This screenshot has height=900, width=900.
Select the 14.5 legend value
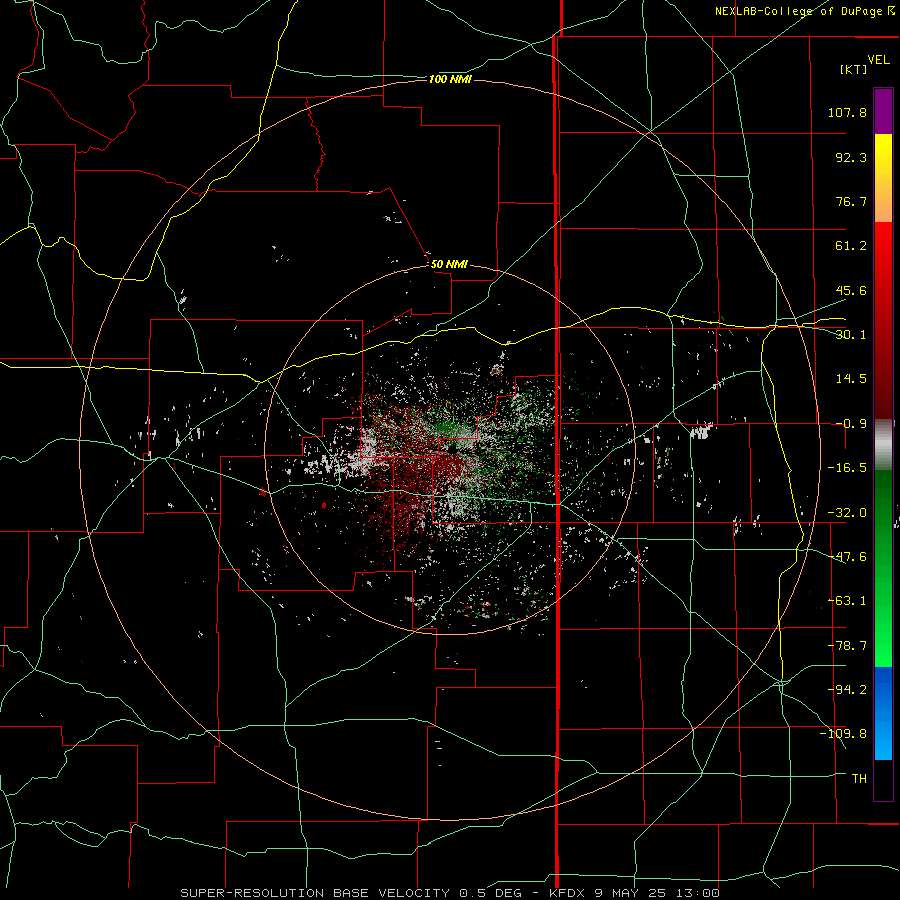click(x=851, y=379)
